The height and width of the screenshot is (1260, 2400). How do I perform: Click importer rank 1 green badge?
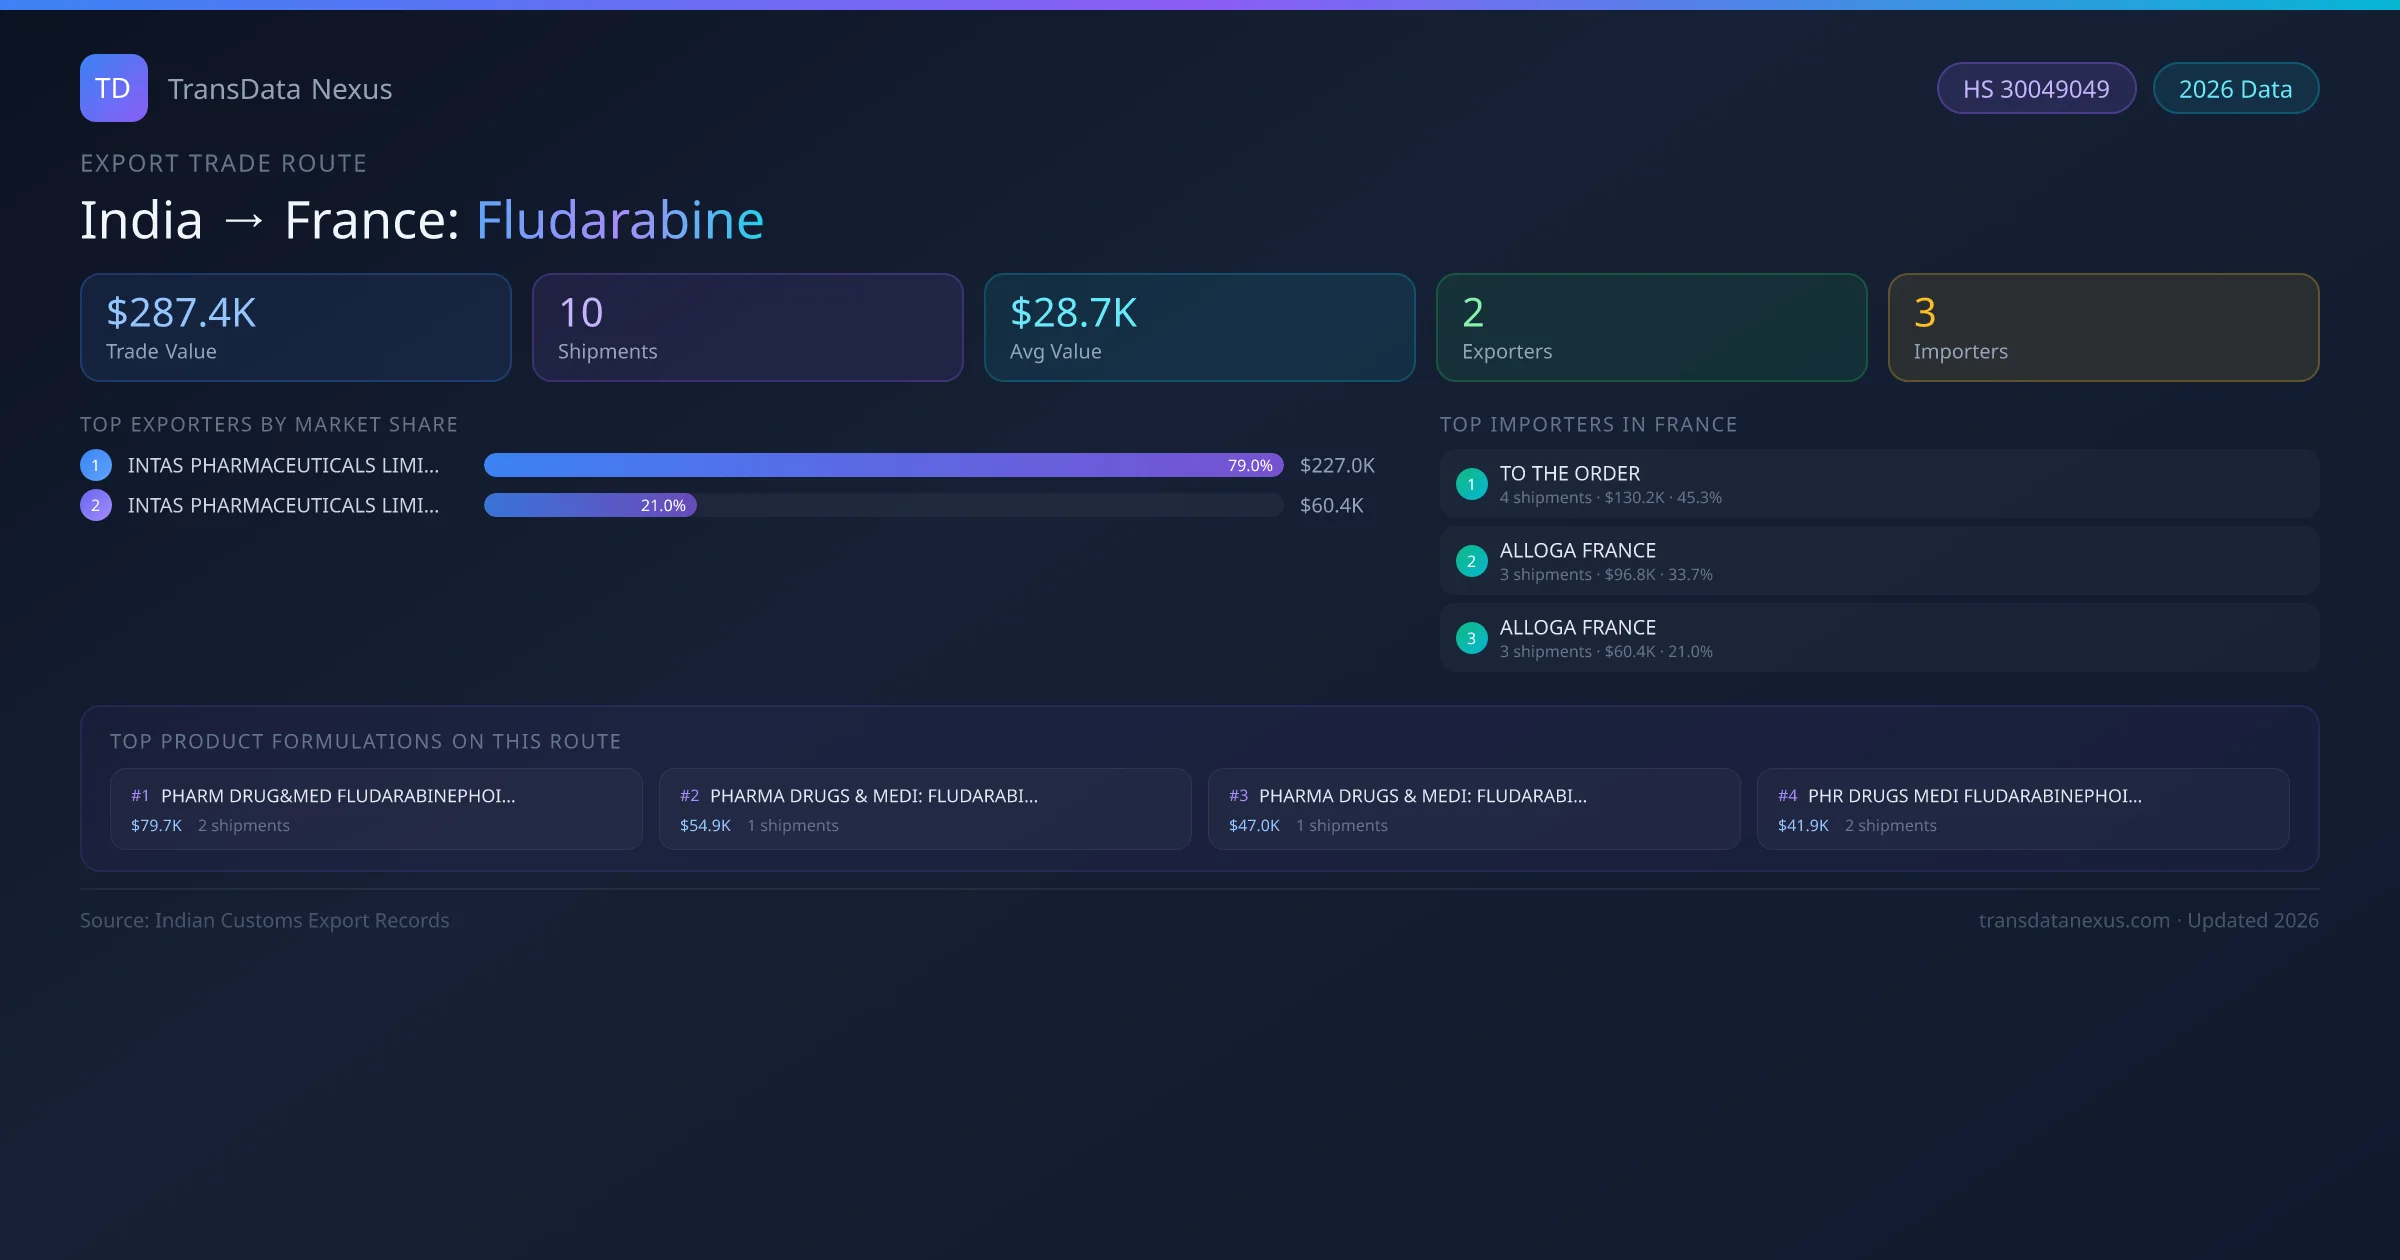coord(1471,484)
